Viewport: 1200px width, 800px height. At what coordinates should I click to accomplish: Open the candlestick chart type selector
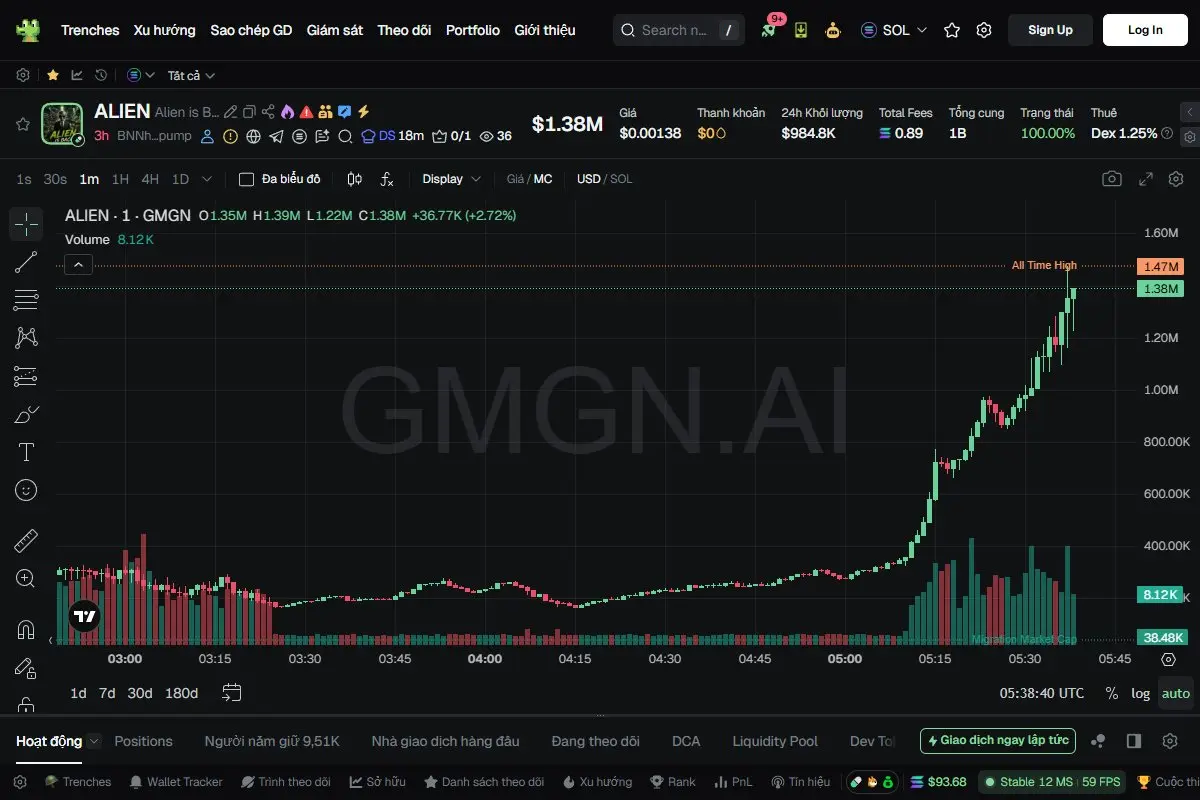click(354, 179)
